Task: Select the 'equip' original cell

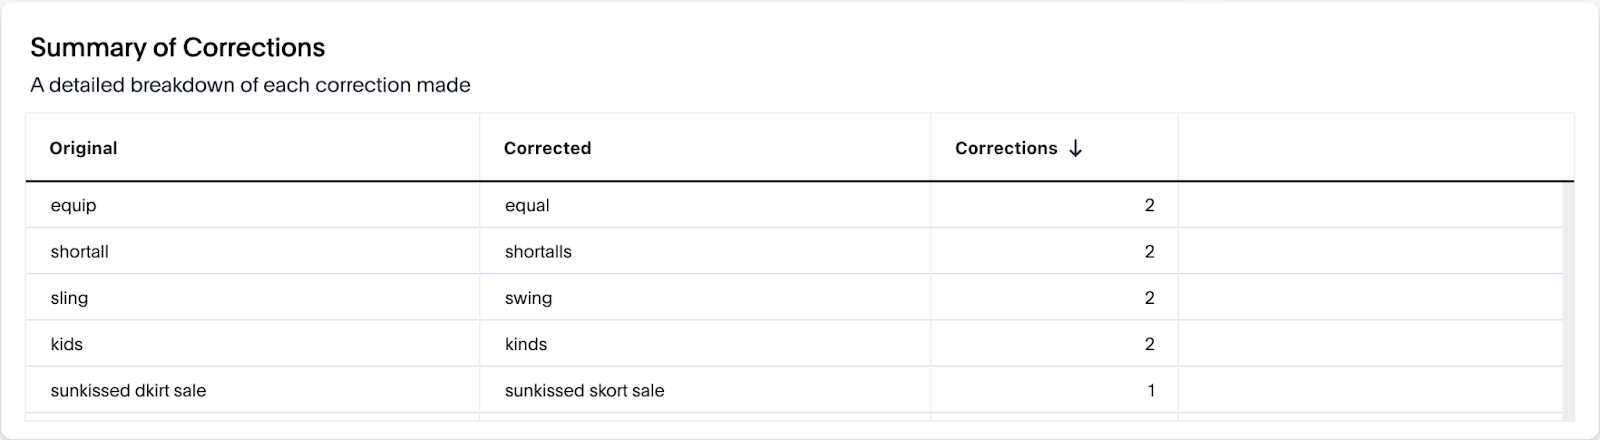Action: click(x=253, y=205)
